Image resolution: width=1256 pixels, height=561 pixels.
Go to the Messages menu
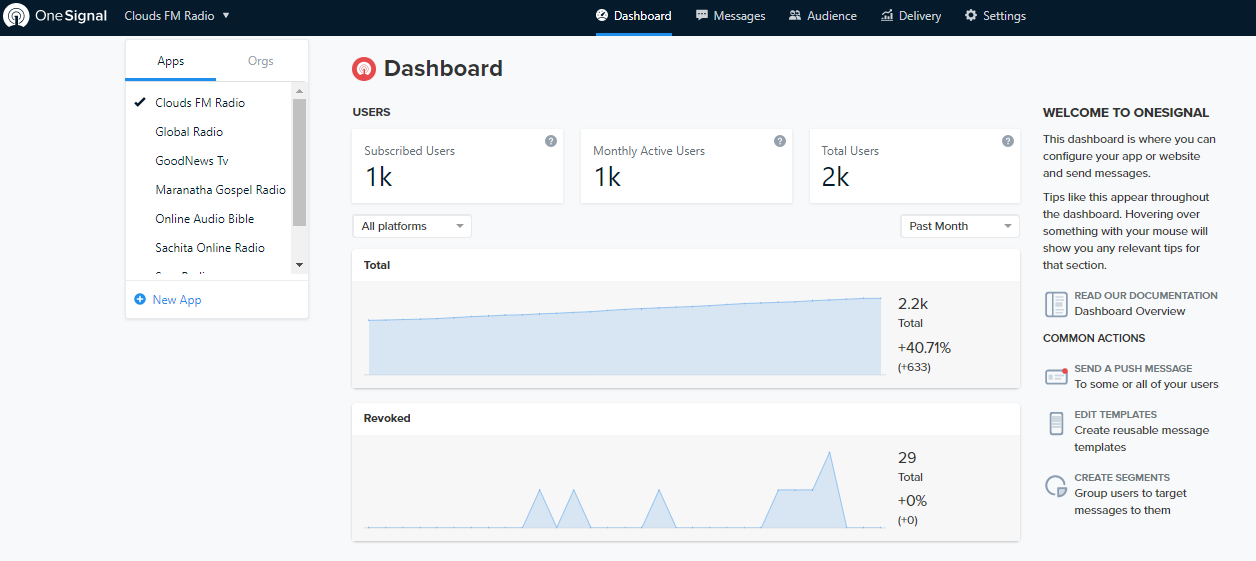(x=731, y=16)
